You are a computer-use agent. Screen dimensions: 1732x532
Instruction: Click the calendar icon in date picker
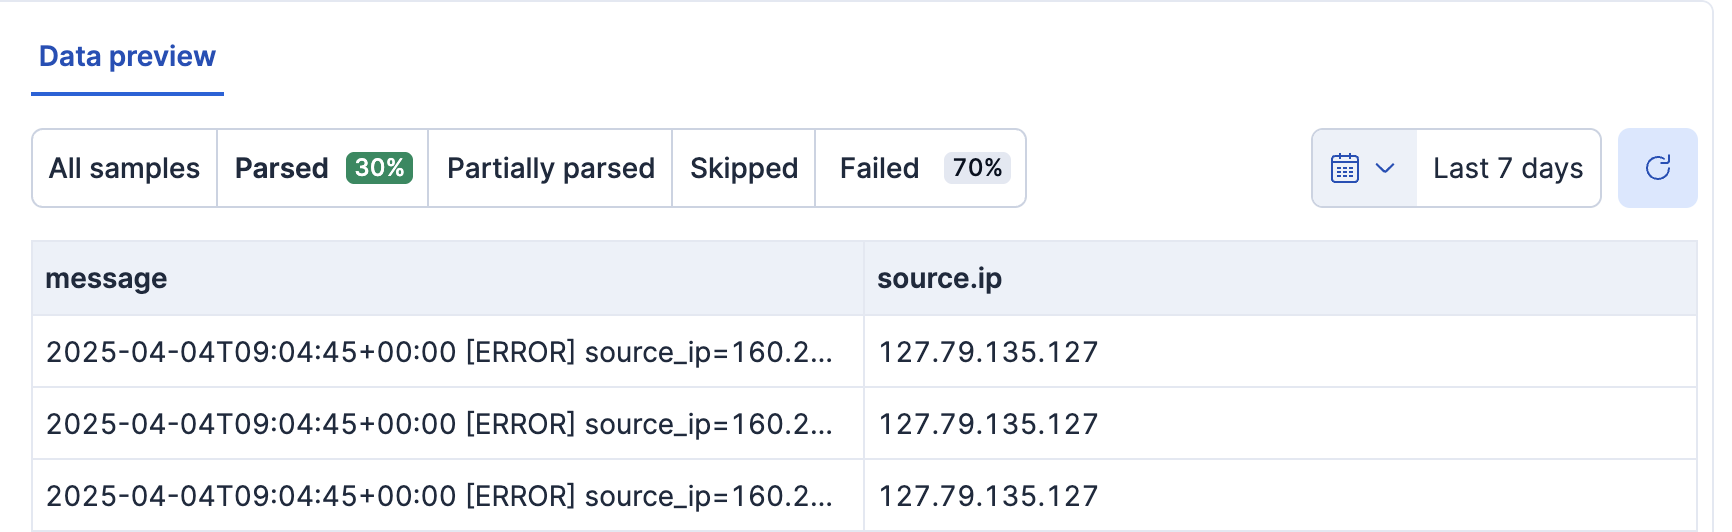click(x=1345, y=168)
